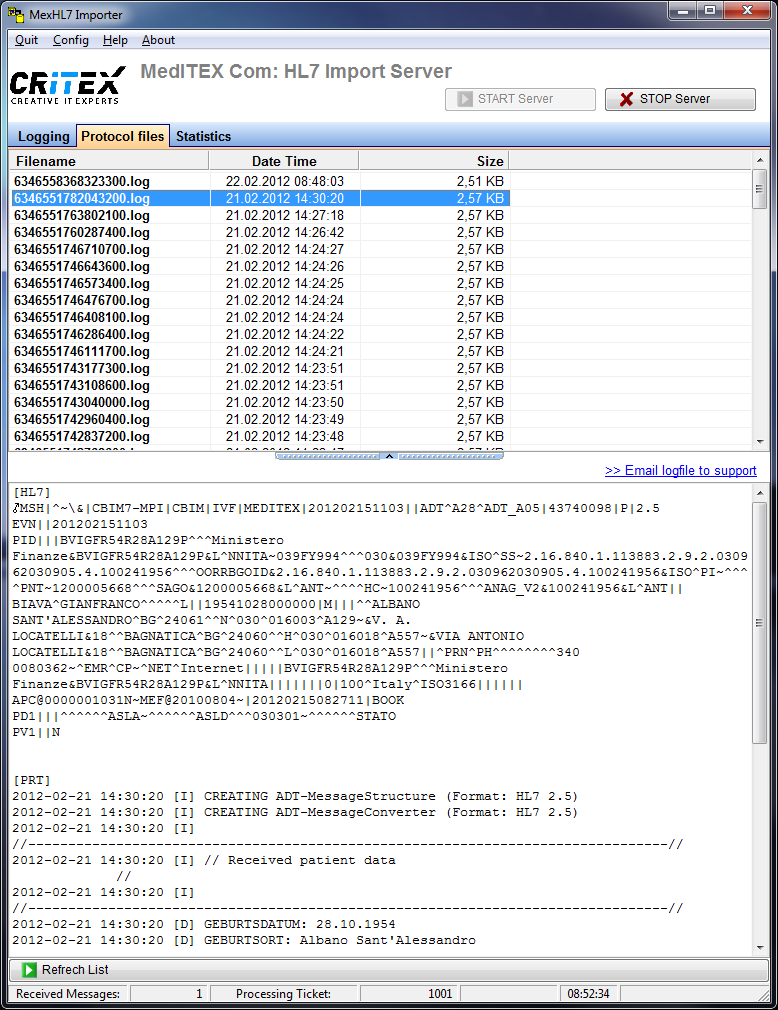
Task: Click the START Server button
Action: pyautogui.click(x=520, y=99)
